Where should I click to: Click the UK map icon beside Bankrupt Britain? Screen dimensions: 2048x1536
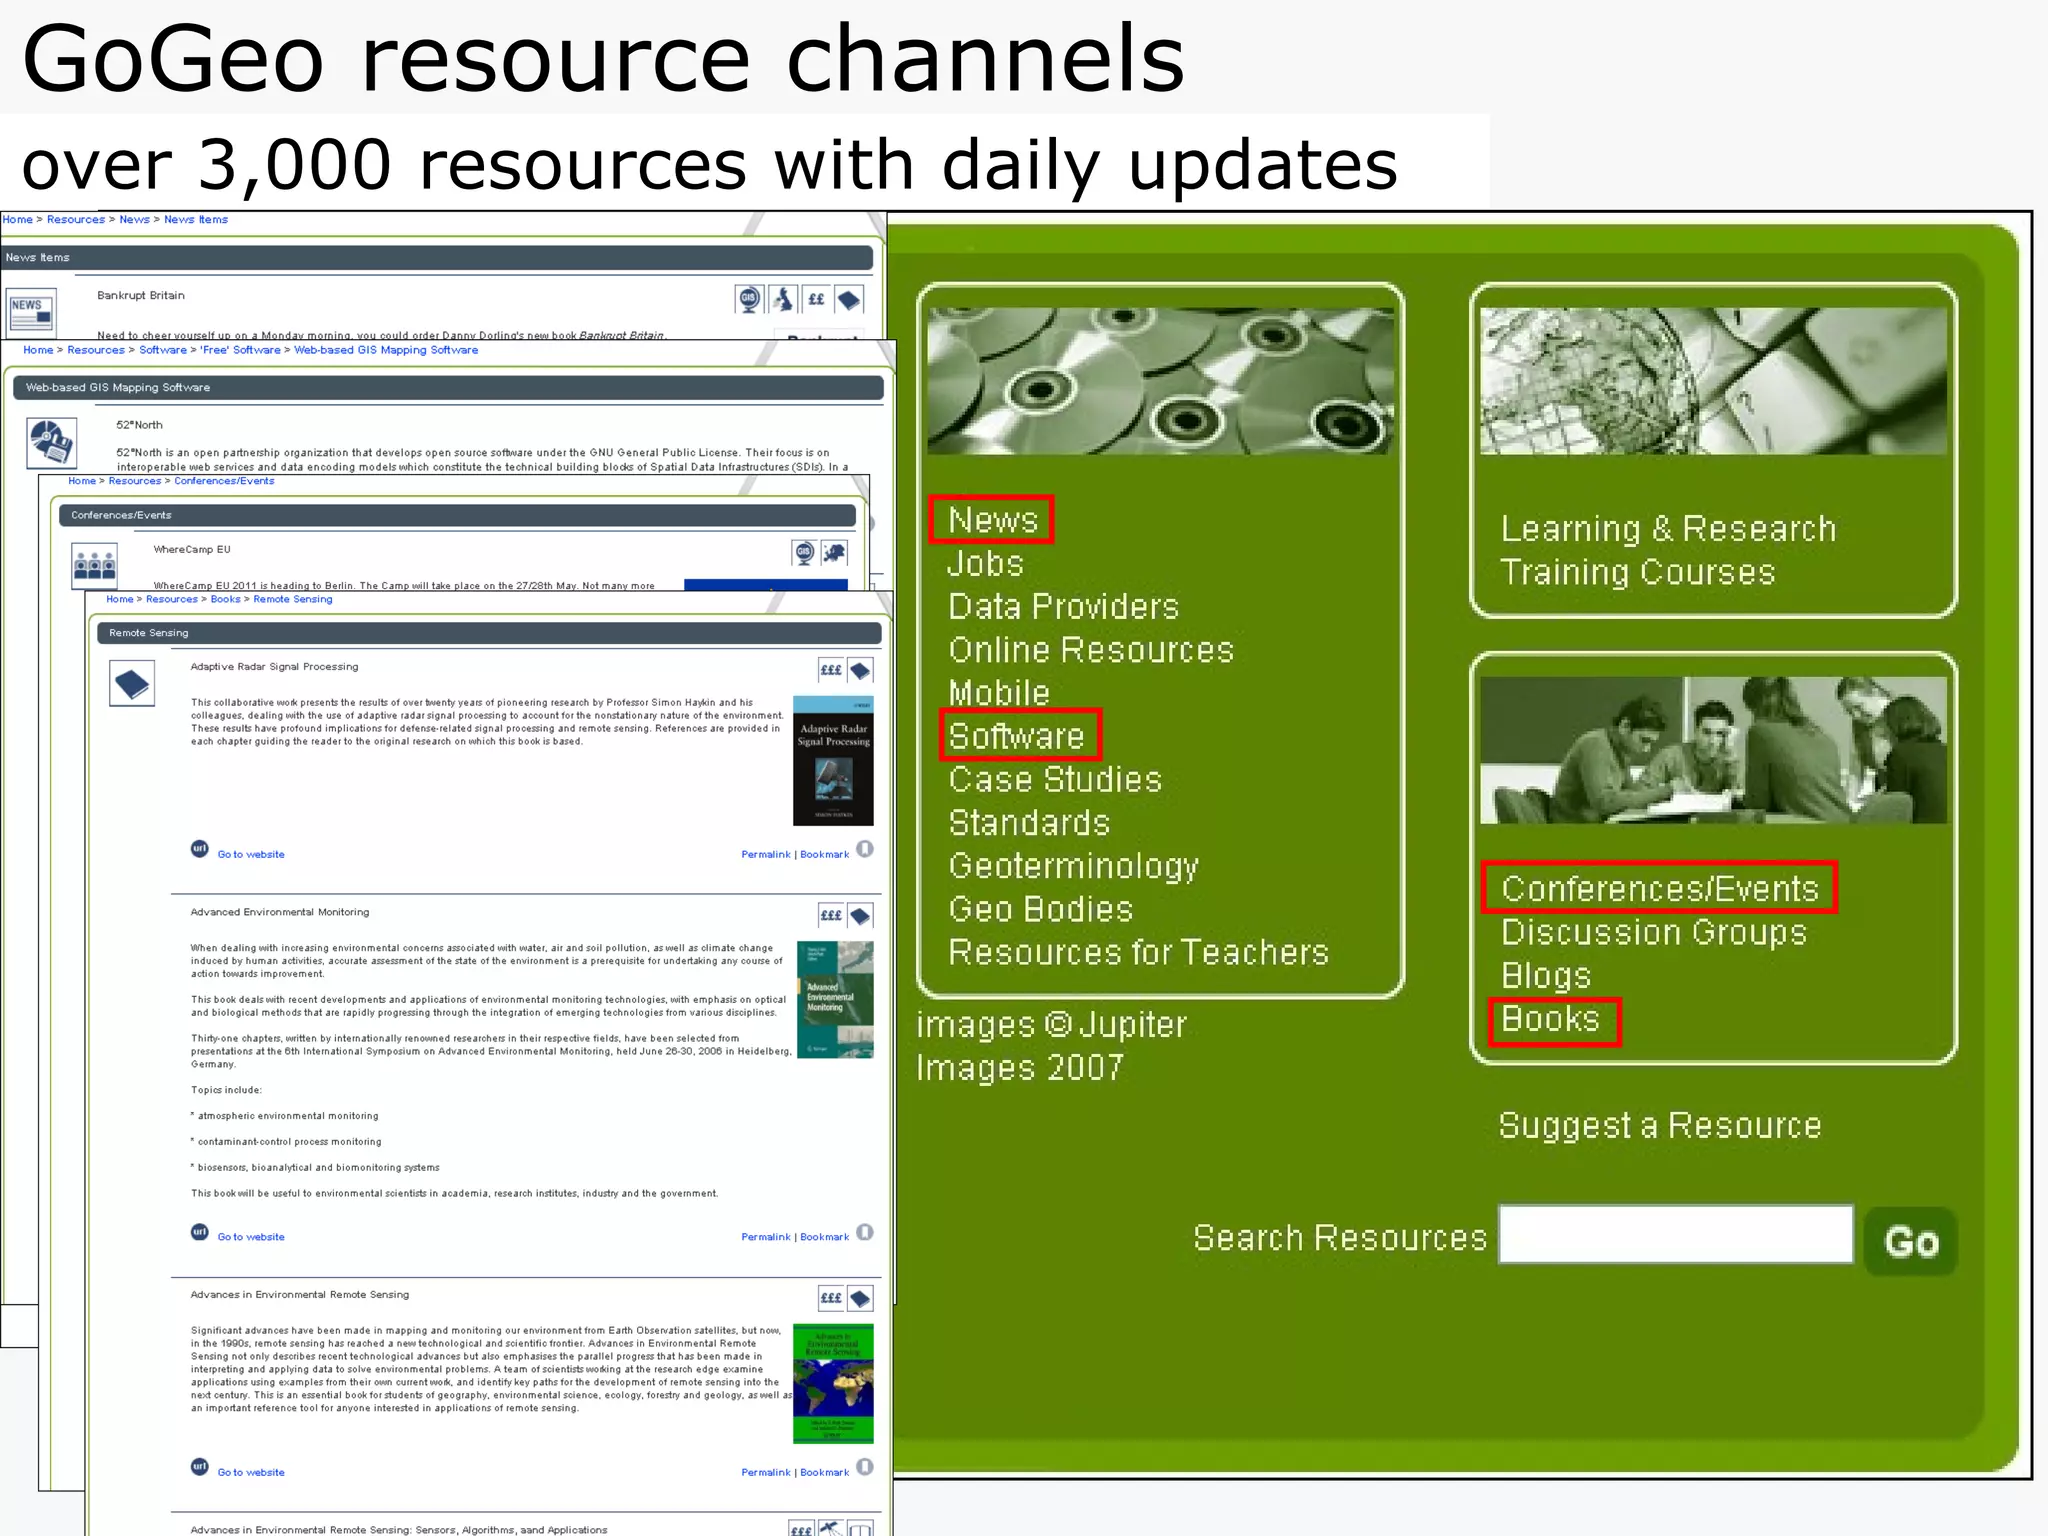pos(783,299)
